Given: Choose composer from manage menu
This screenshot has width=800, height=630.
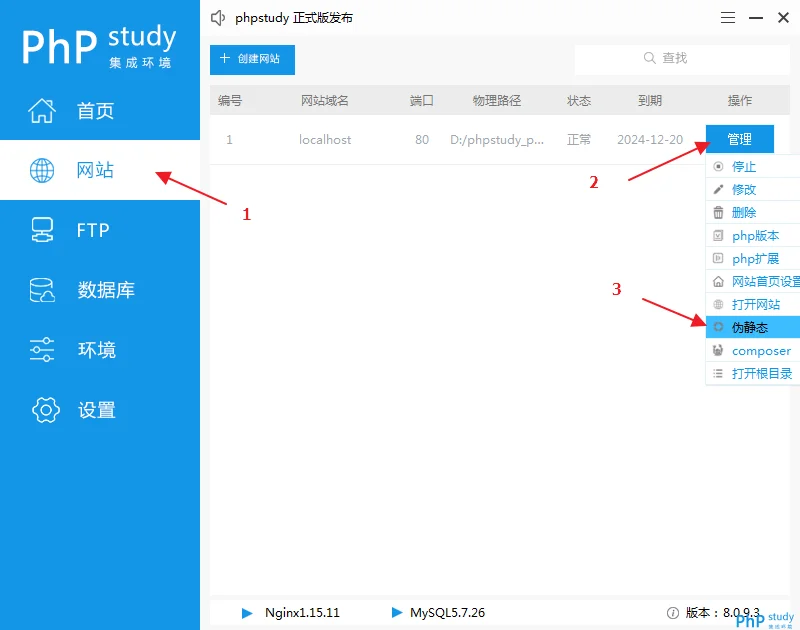Looking at the screenshot, I should (753, 350).
